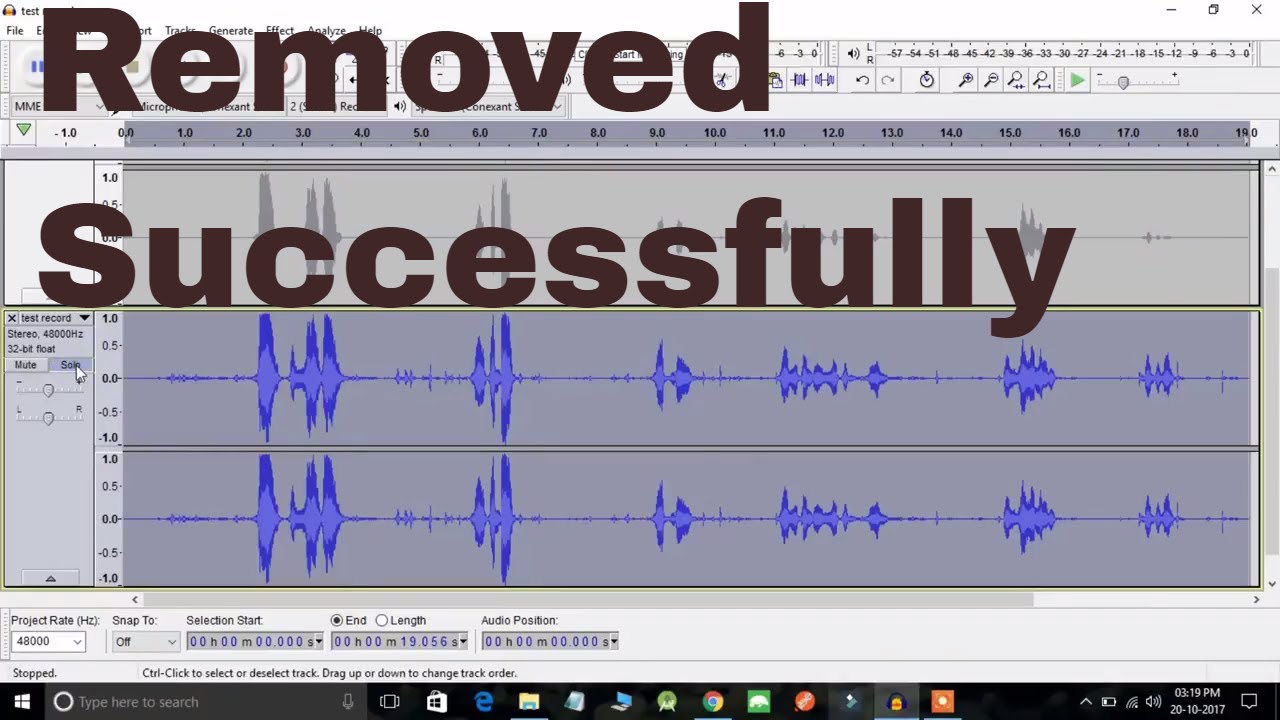The width and height of the screenshot is (1280, 720).
Task: Click the Silence audio icon
Action: 825,80
